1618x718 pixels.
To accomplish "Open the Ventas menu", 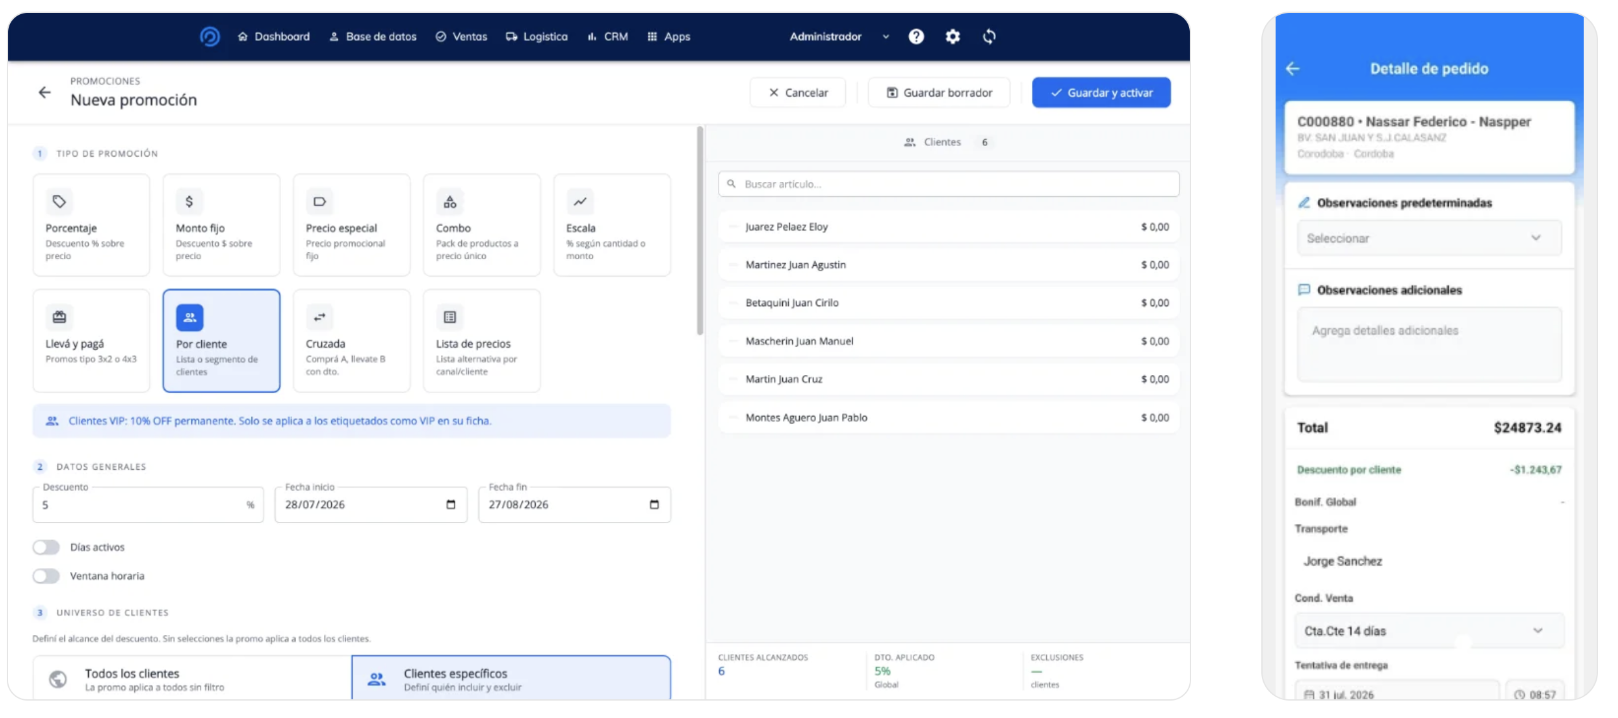I will (461, 37).
